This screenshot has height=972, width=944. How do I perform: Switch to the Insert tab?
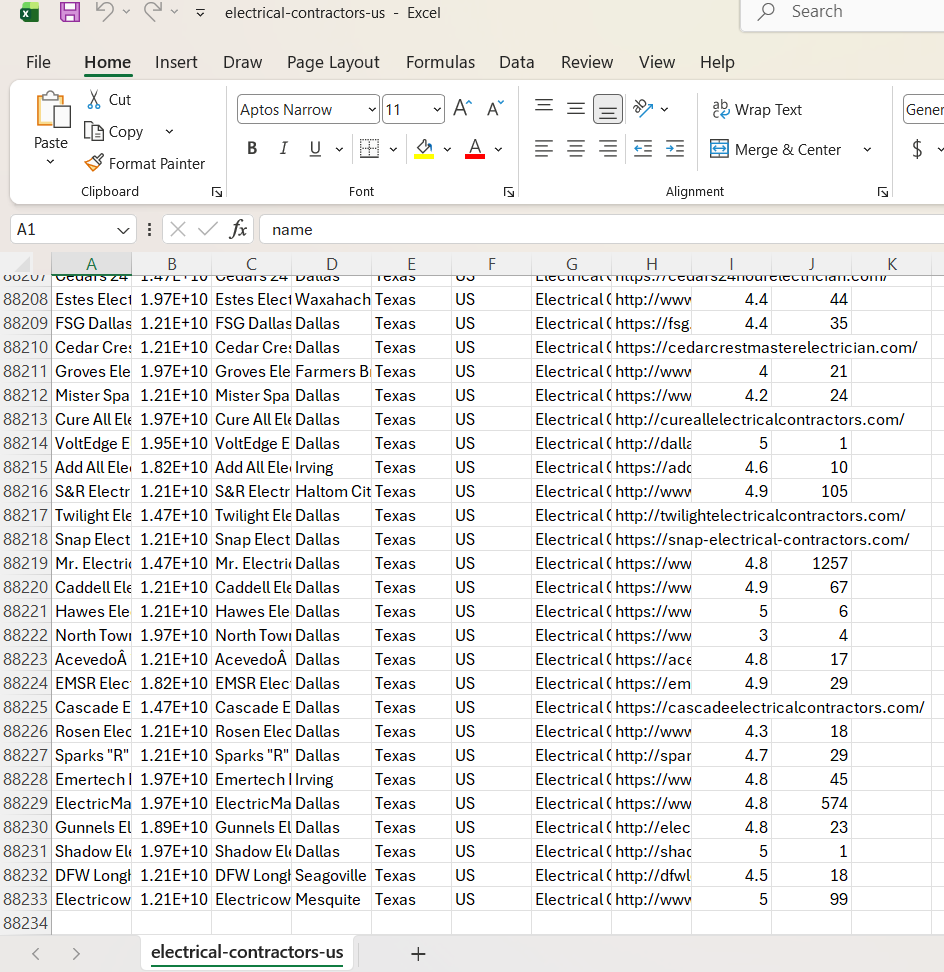click(176, 62)
